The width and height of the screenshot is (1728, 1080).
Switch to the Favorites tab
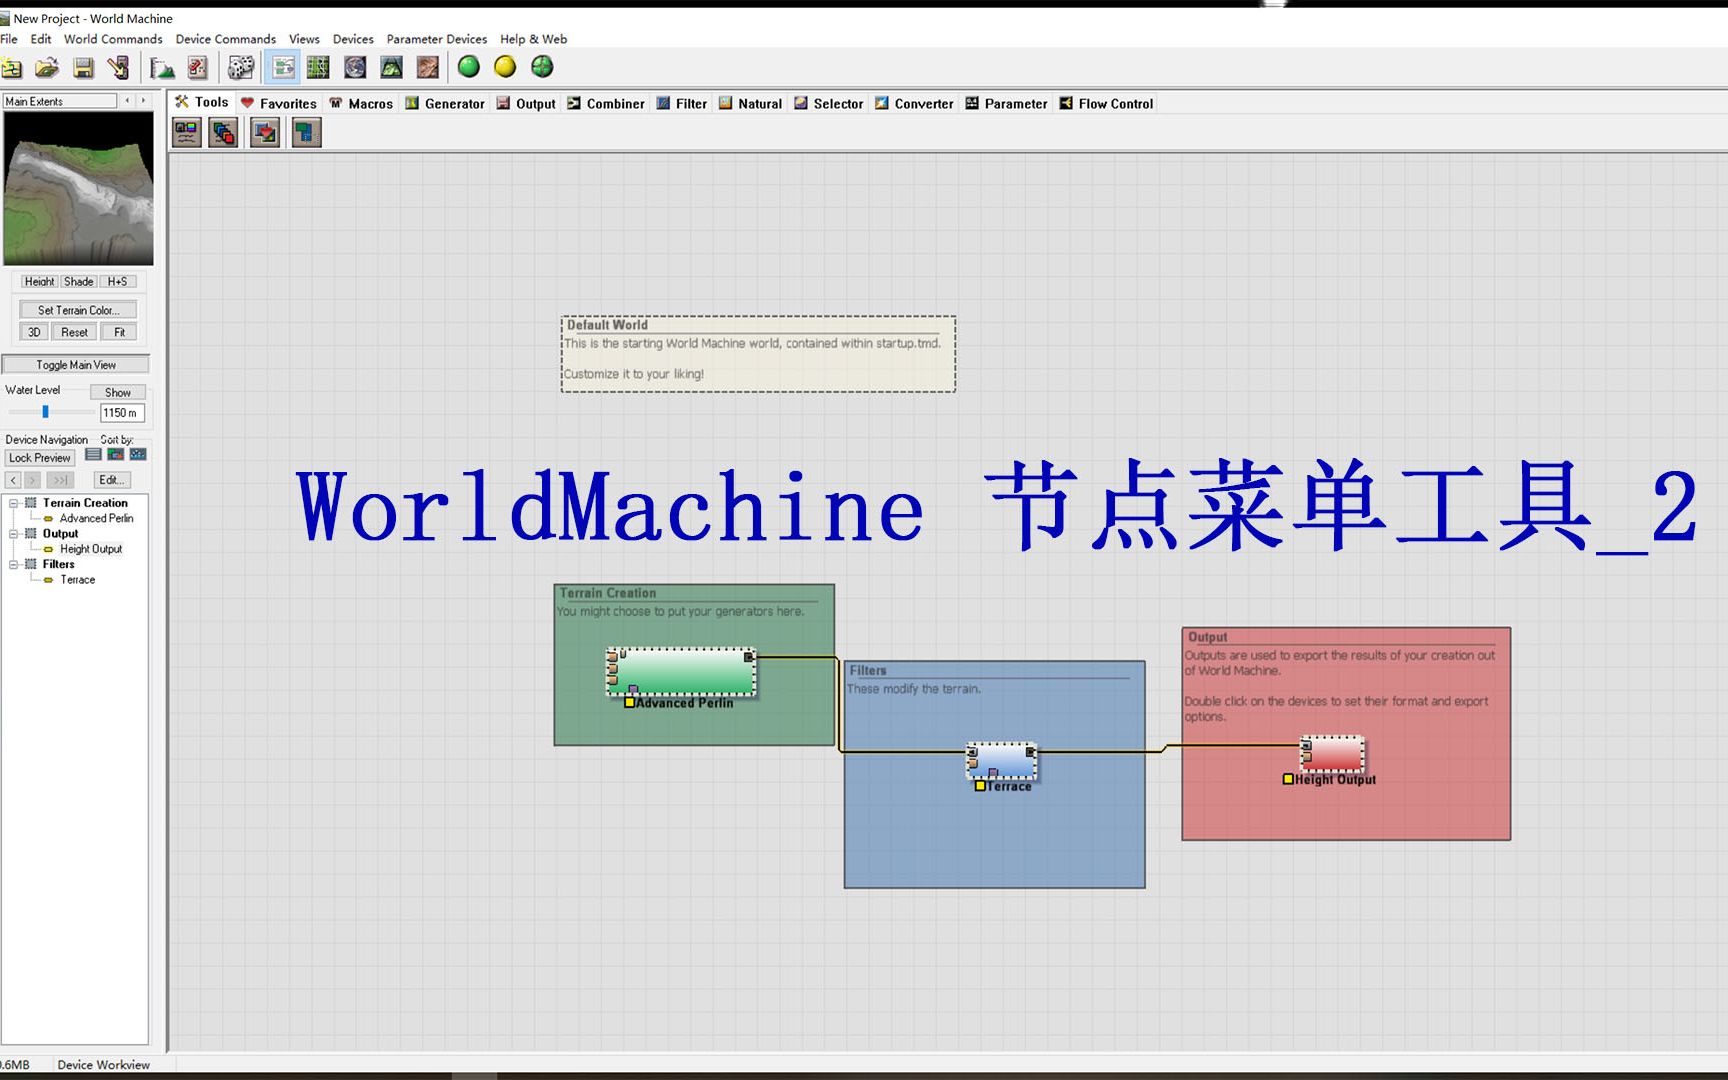click(x=279, y=103)
